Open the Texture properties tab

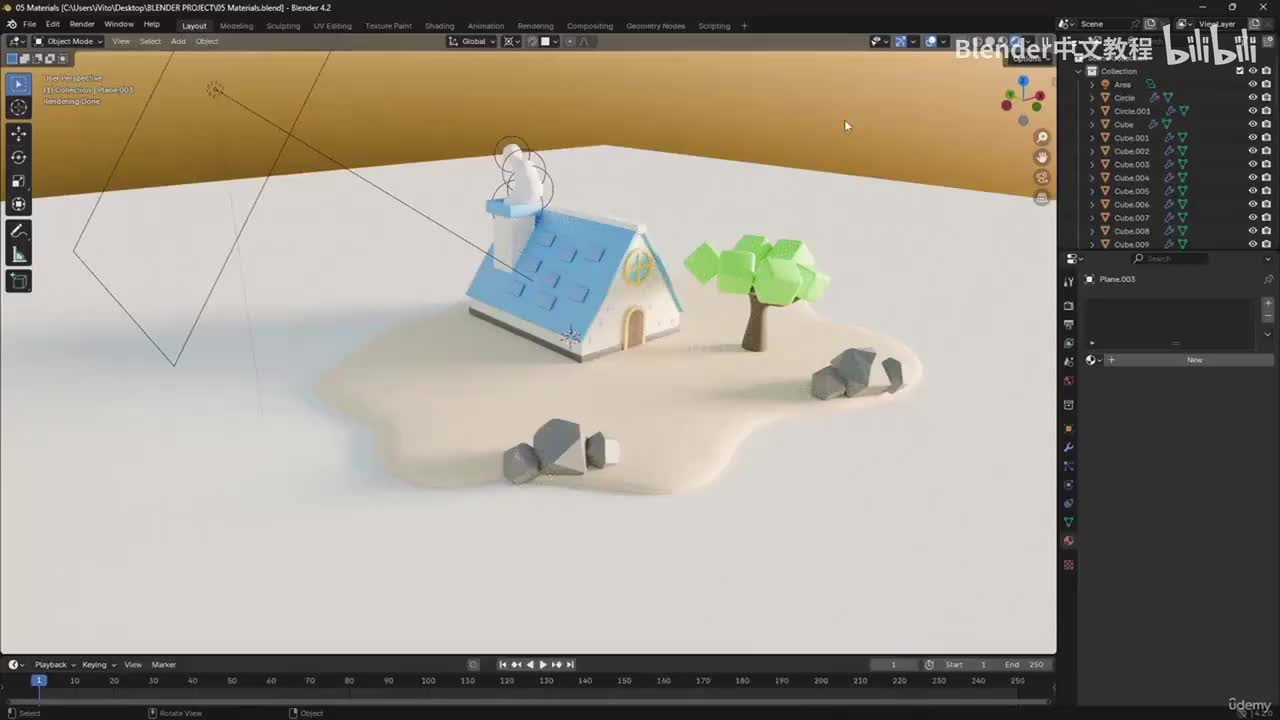(x=1068, y=565)
